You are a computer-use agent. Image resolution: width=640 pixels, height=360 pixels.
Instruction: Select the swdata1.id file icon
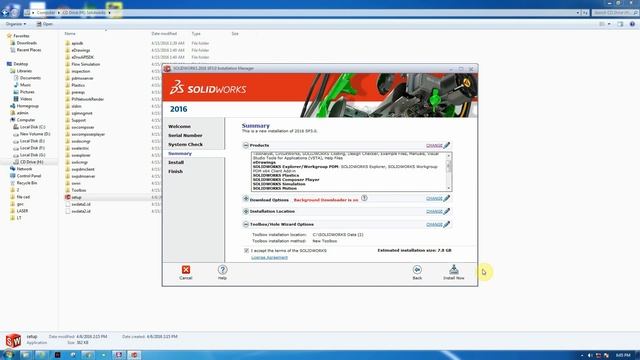(x=68, y=204)
